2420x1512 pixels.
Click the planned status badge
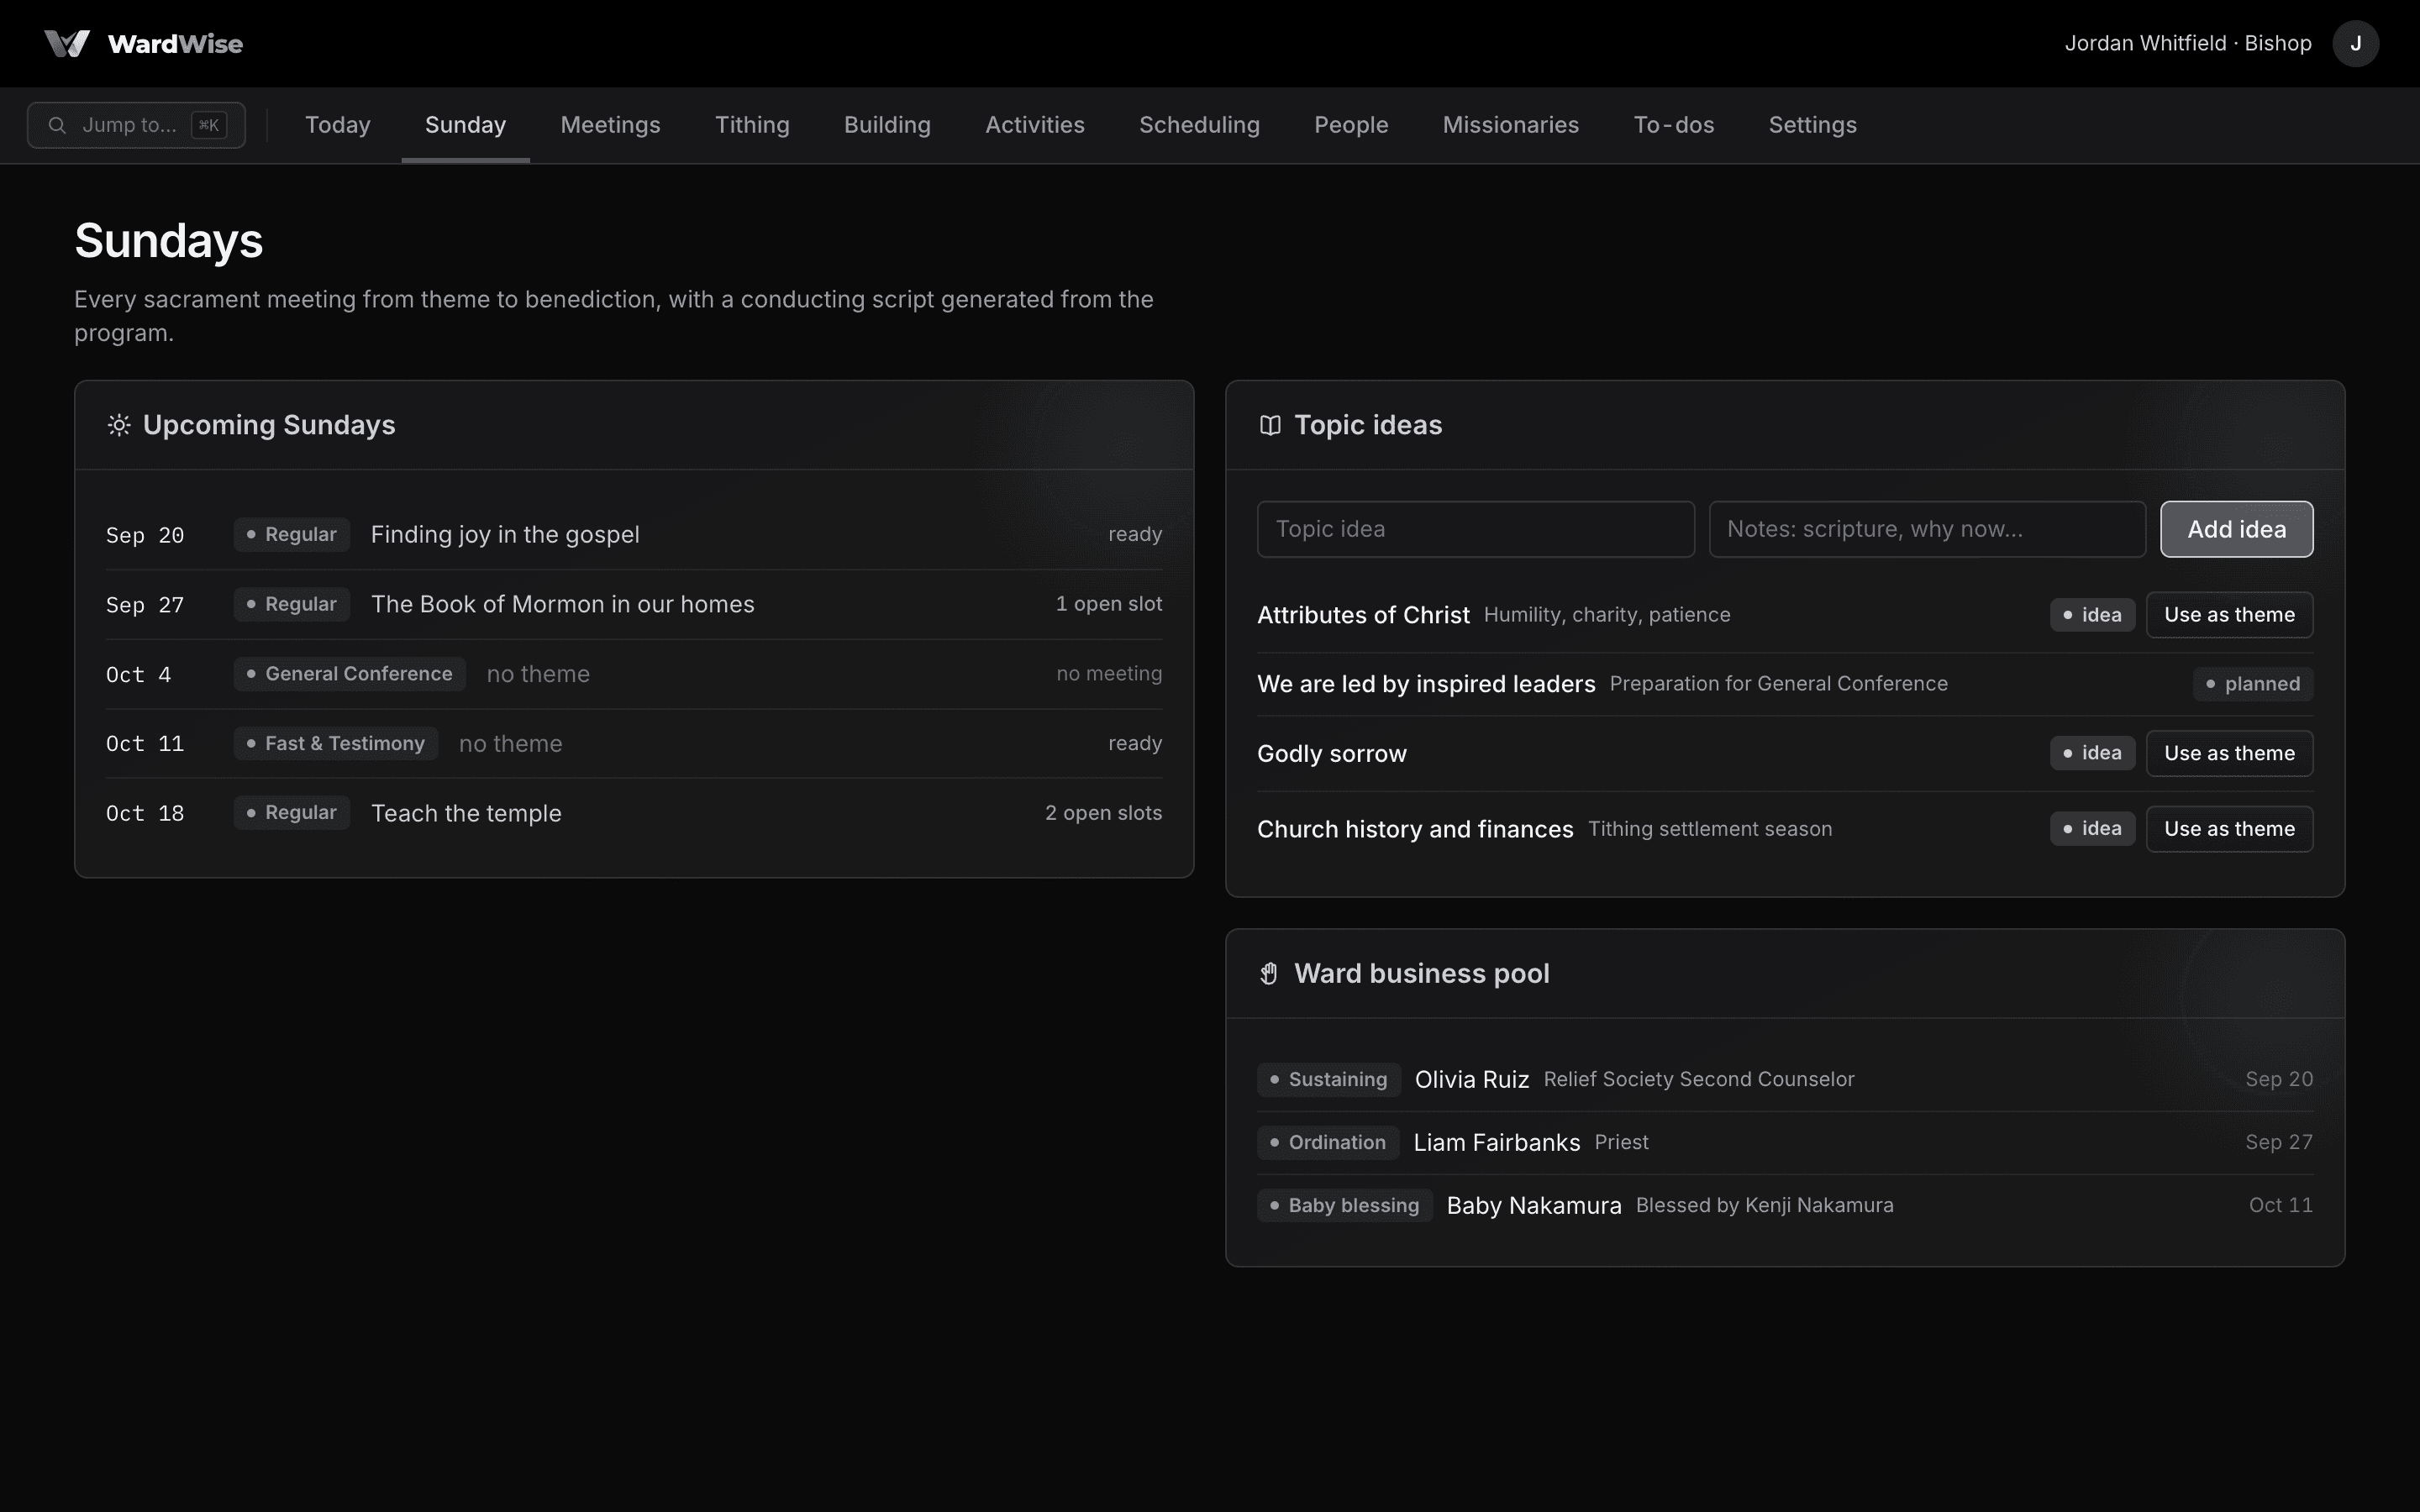(2252, 684)
